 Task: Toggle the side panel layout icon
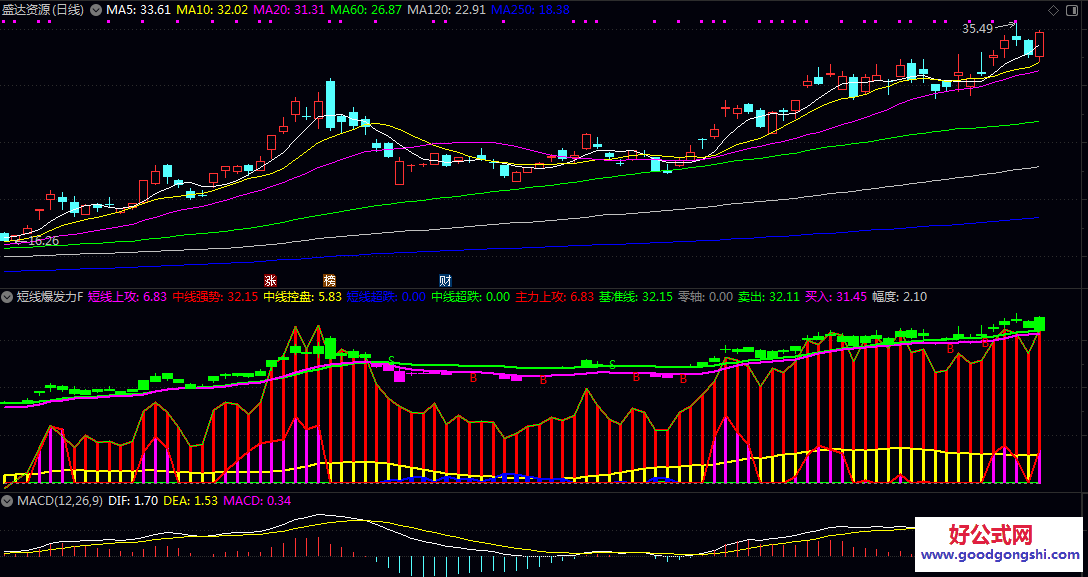tap(1073, 10)
